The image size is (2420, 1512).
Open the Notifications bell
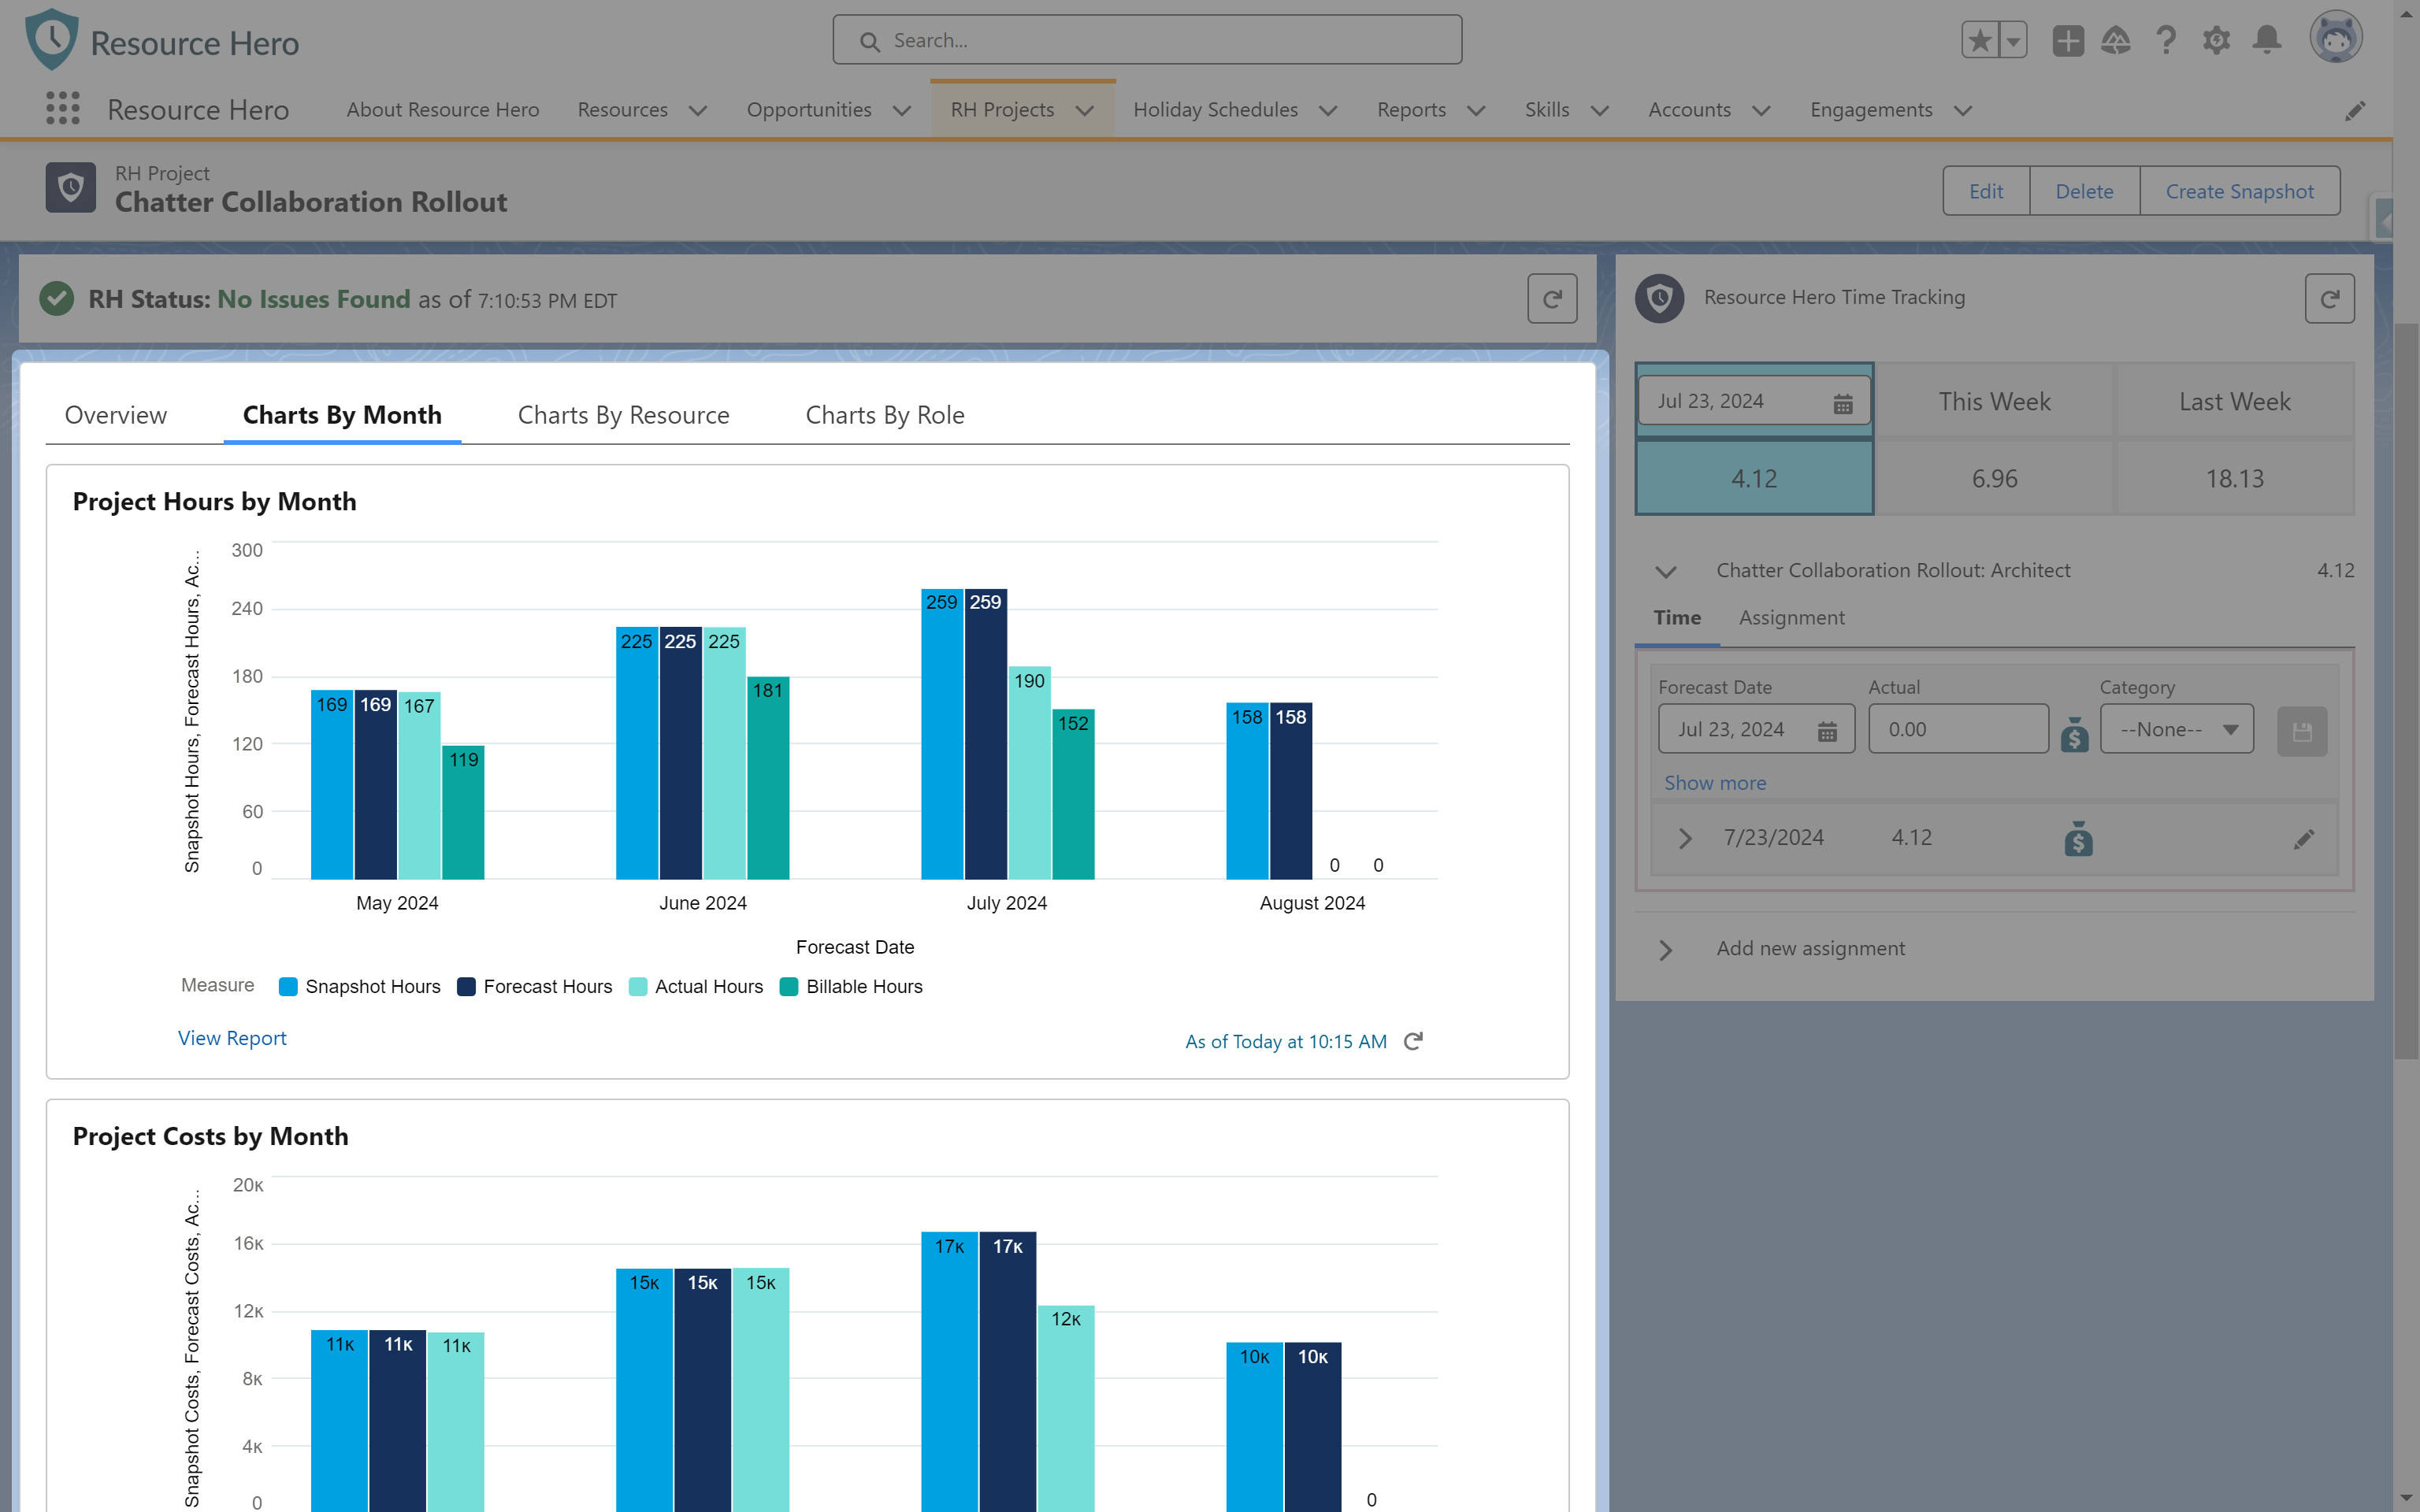pyautogui.click(x=2266, y=41)
